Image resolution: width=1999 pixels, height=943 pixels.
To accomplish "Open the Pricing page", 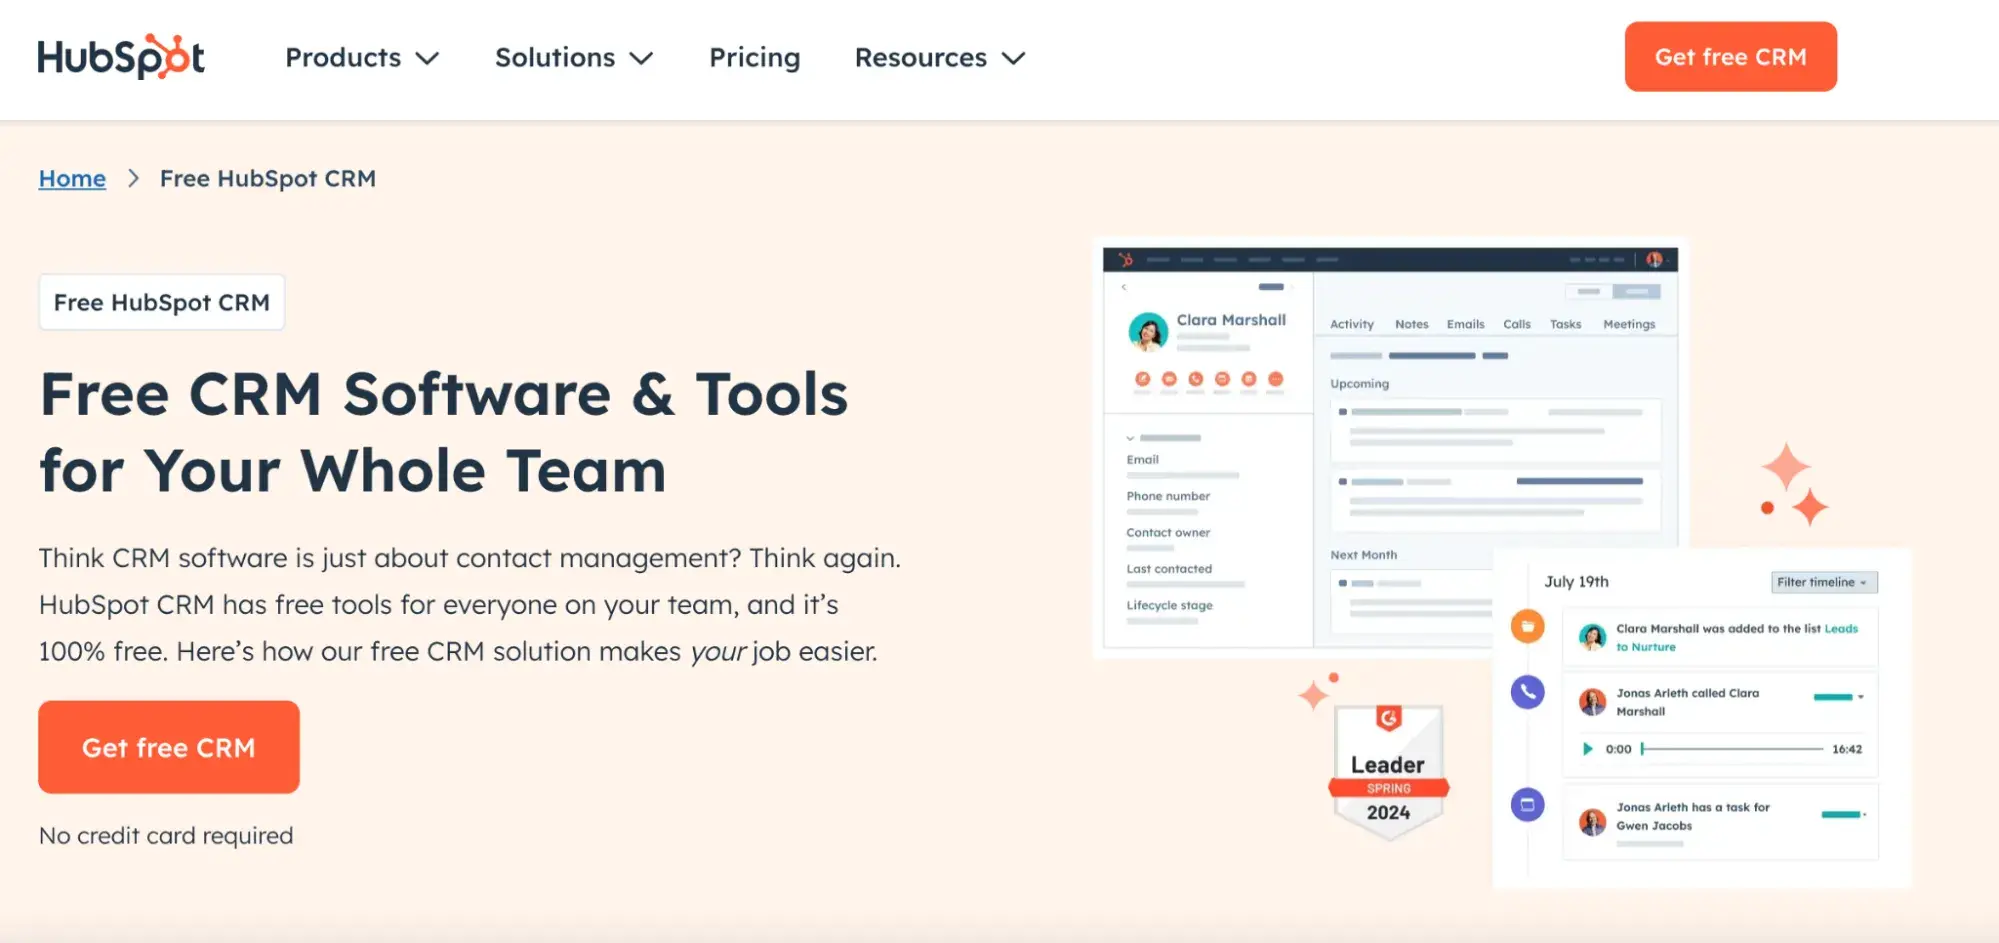I will [755, 58].
